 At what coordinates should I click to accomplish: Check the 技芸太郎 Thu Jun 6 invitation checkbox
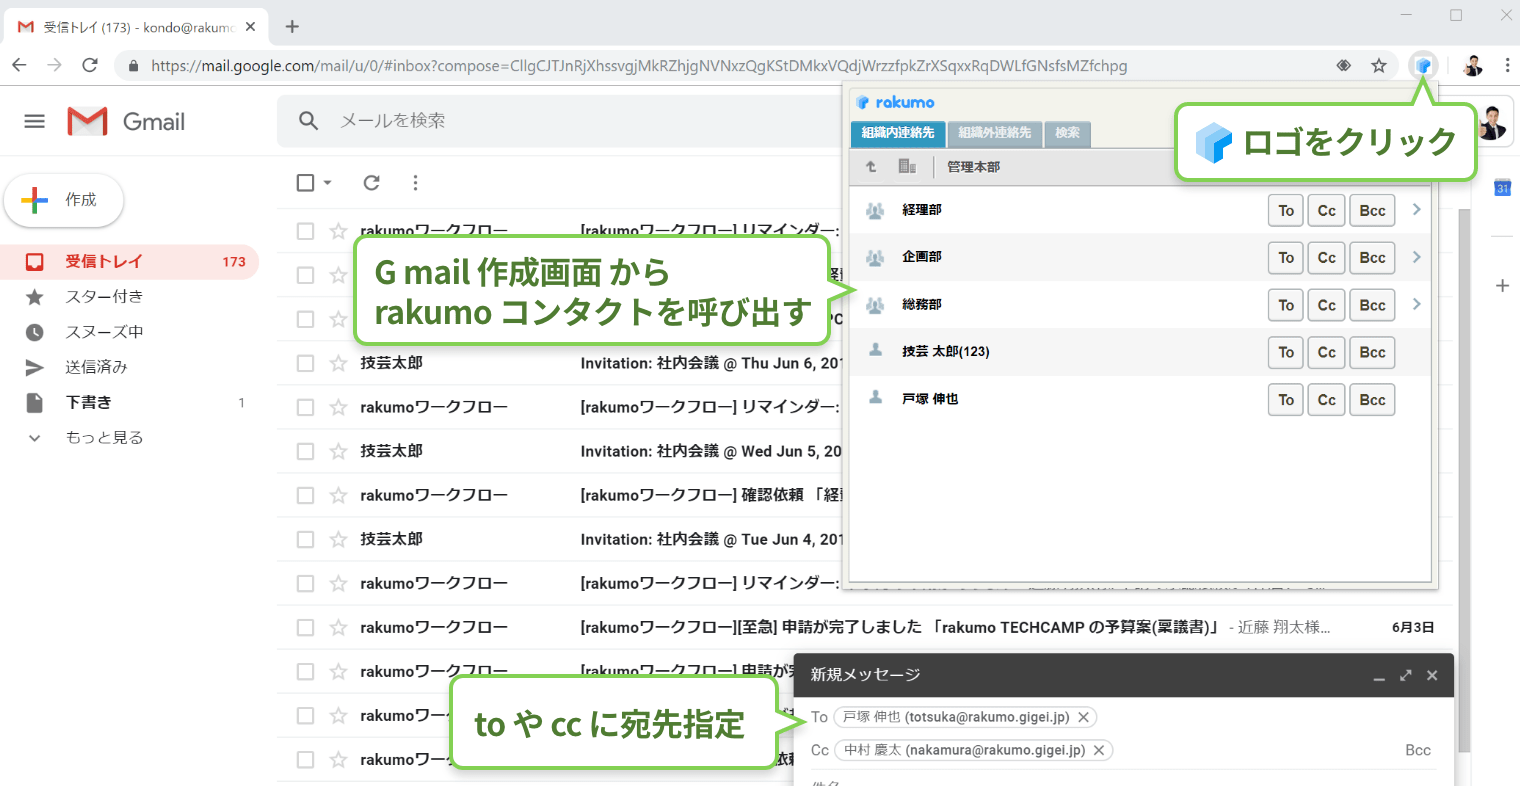point(305,363)
